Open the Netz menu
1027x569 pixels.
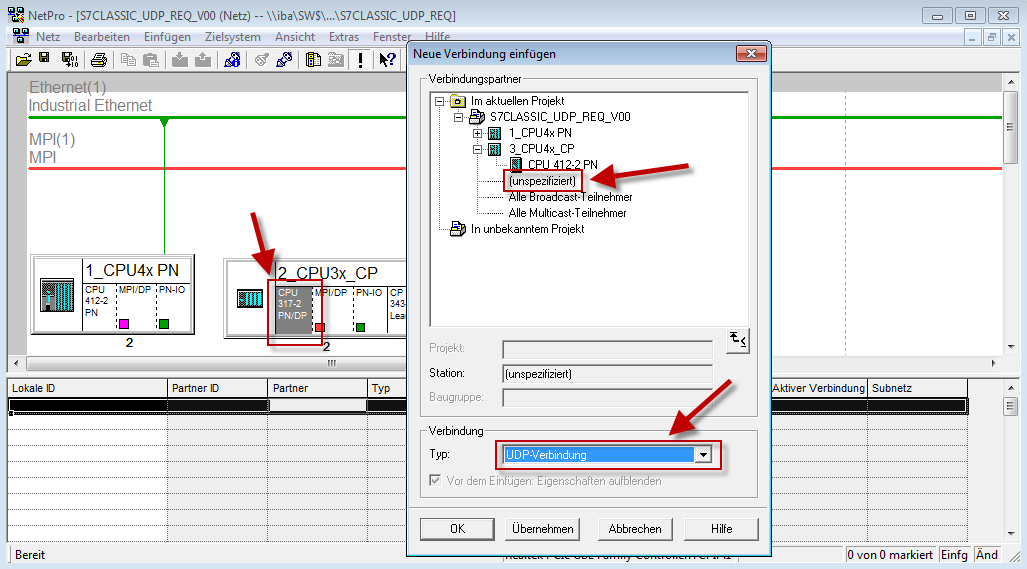(48, 37)
